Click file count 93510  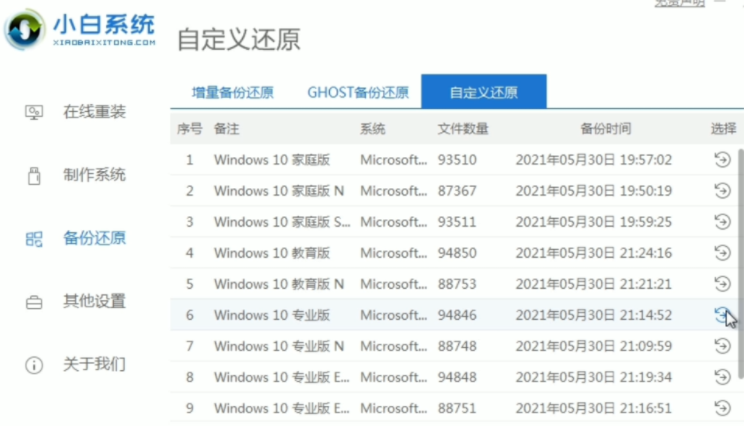(457, 160)
